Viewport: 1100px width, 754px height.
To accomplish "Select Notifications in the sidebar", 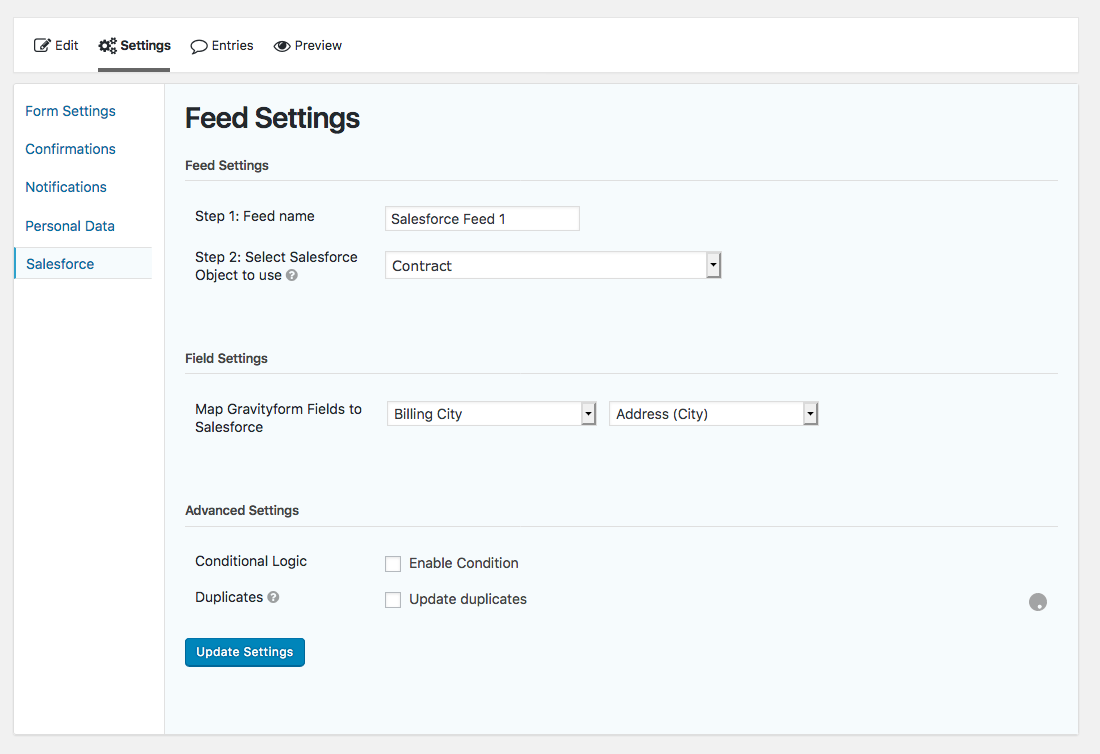I will [x=66, y=187].
